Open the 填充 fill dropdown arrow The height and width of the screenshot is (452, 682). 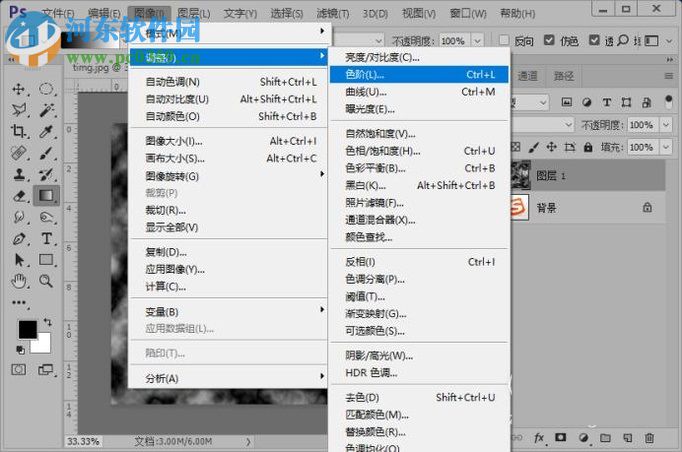point(666,147)
